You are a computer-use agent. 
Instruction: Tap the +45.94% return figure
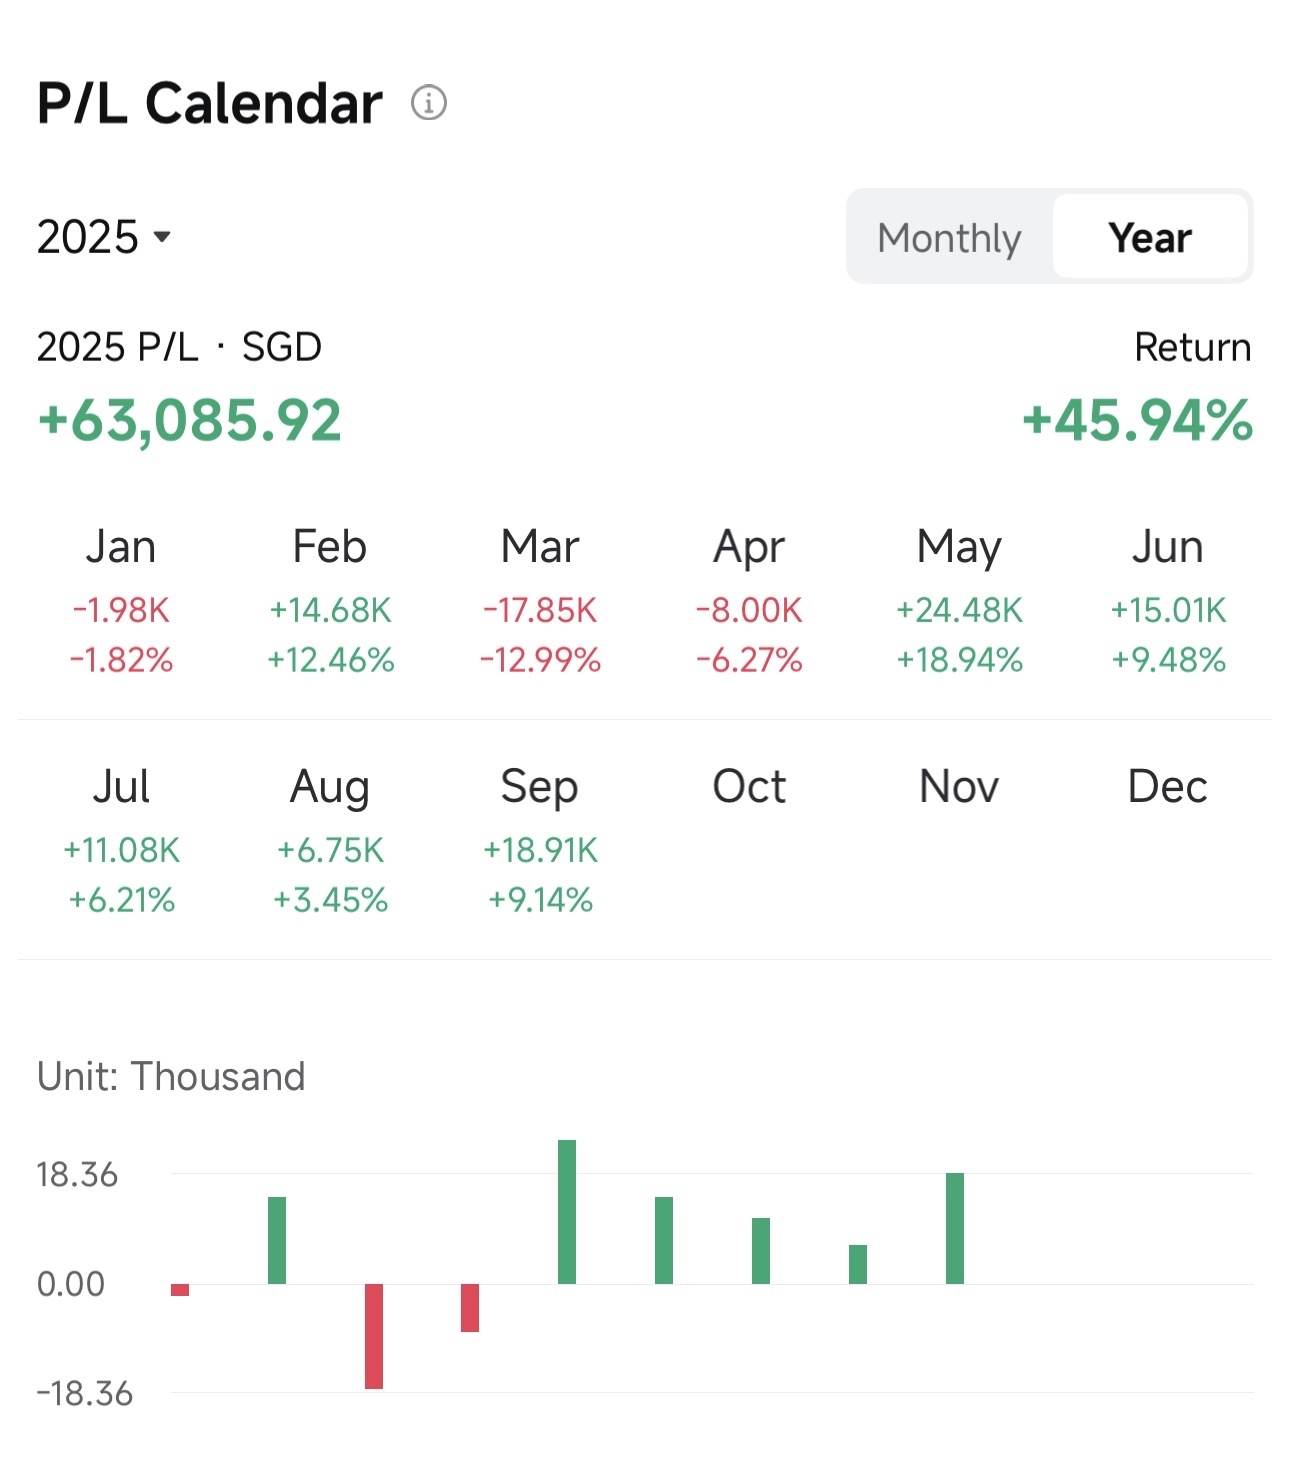pyautogui.click(x=1137, y=420)
